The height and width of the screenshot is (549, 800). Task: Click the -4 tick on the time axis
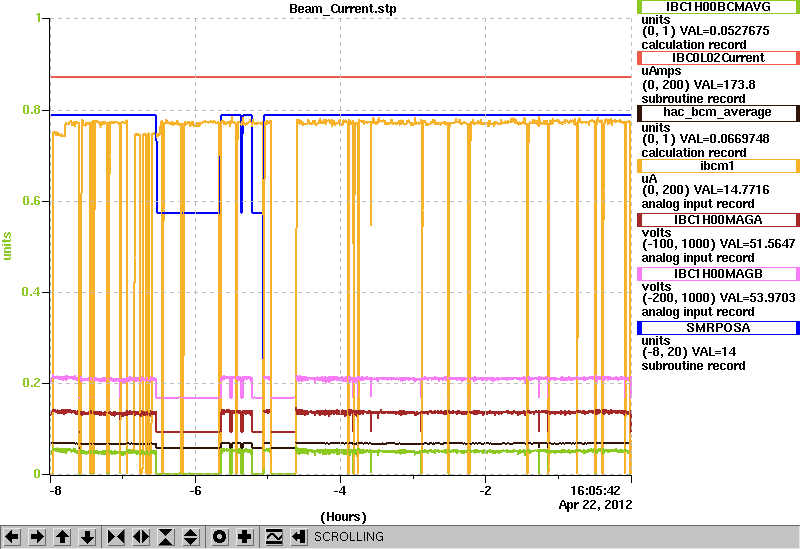[340, 491]
